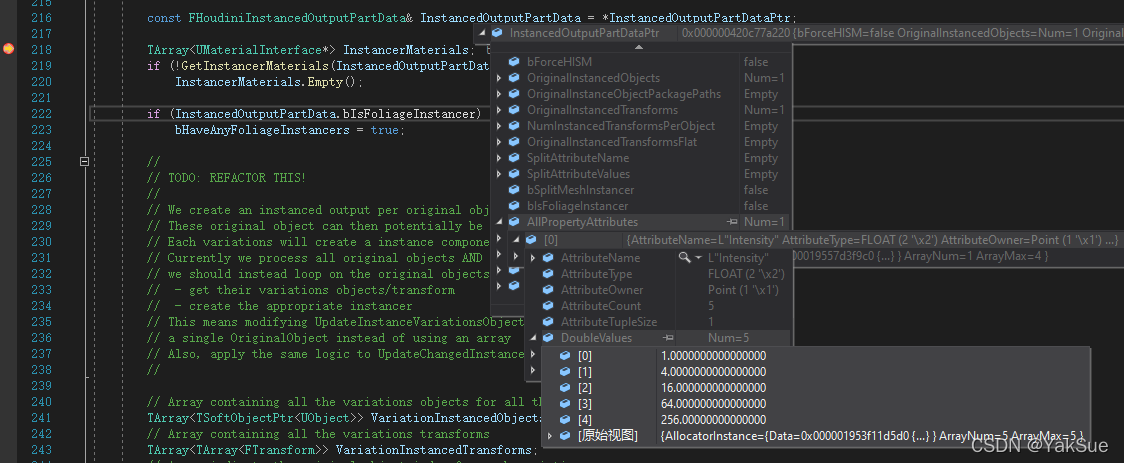
Task: Click the OriginalInstancedObjects field icon
Action: tap(514, 78)
